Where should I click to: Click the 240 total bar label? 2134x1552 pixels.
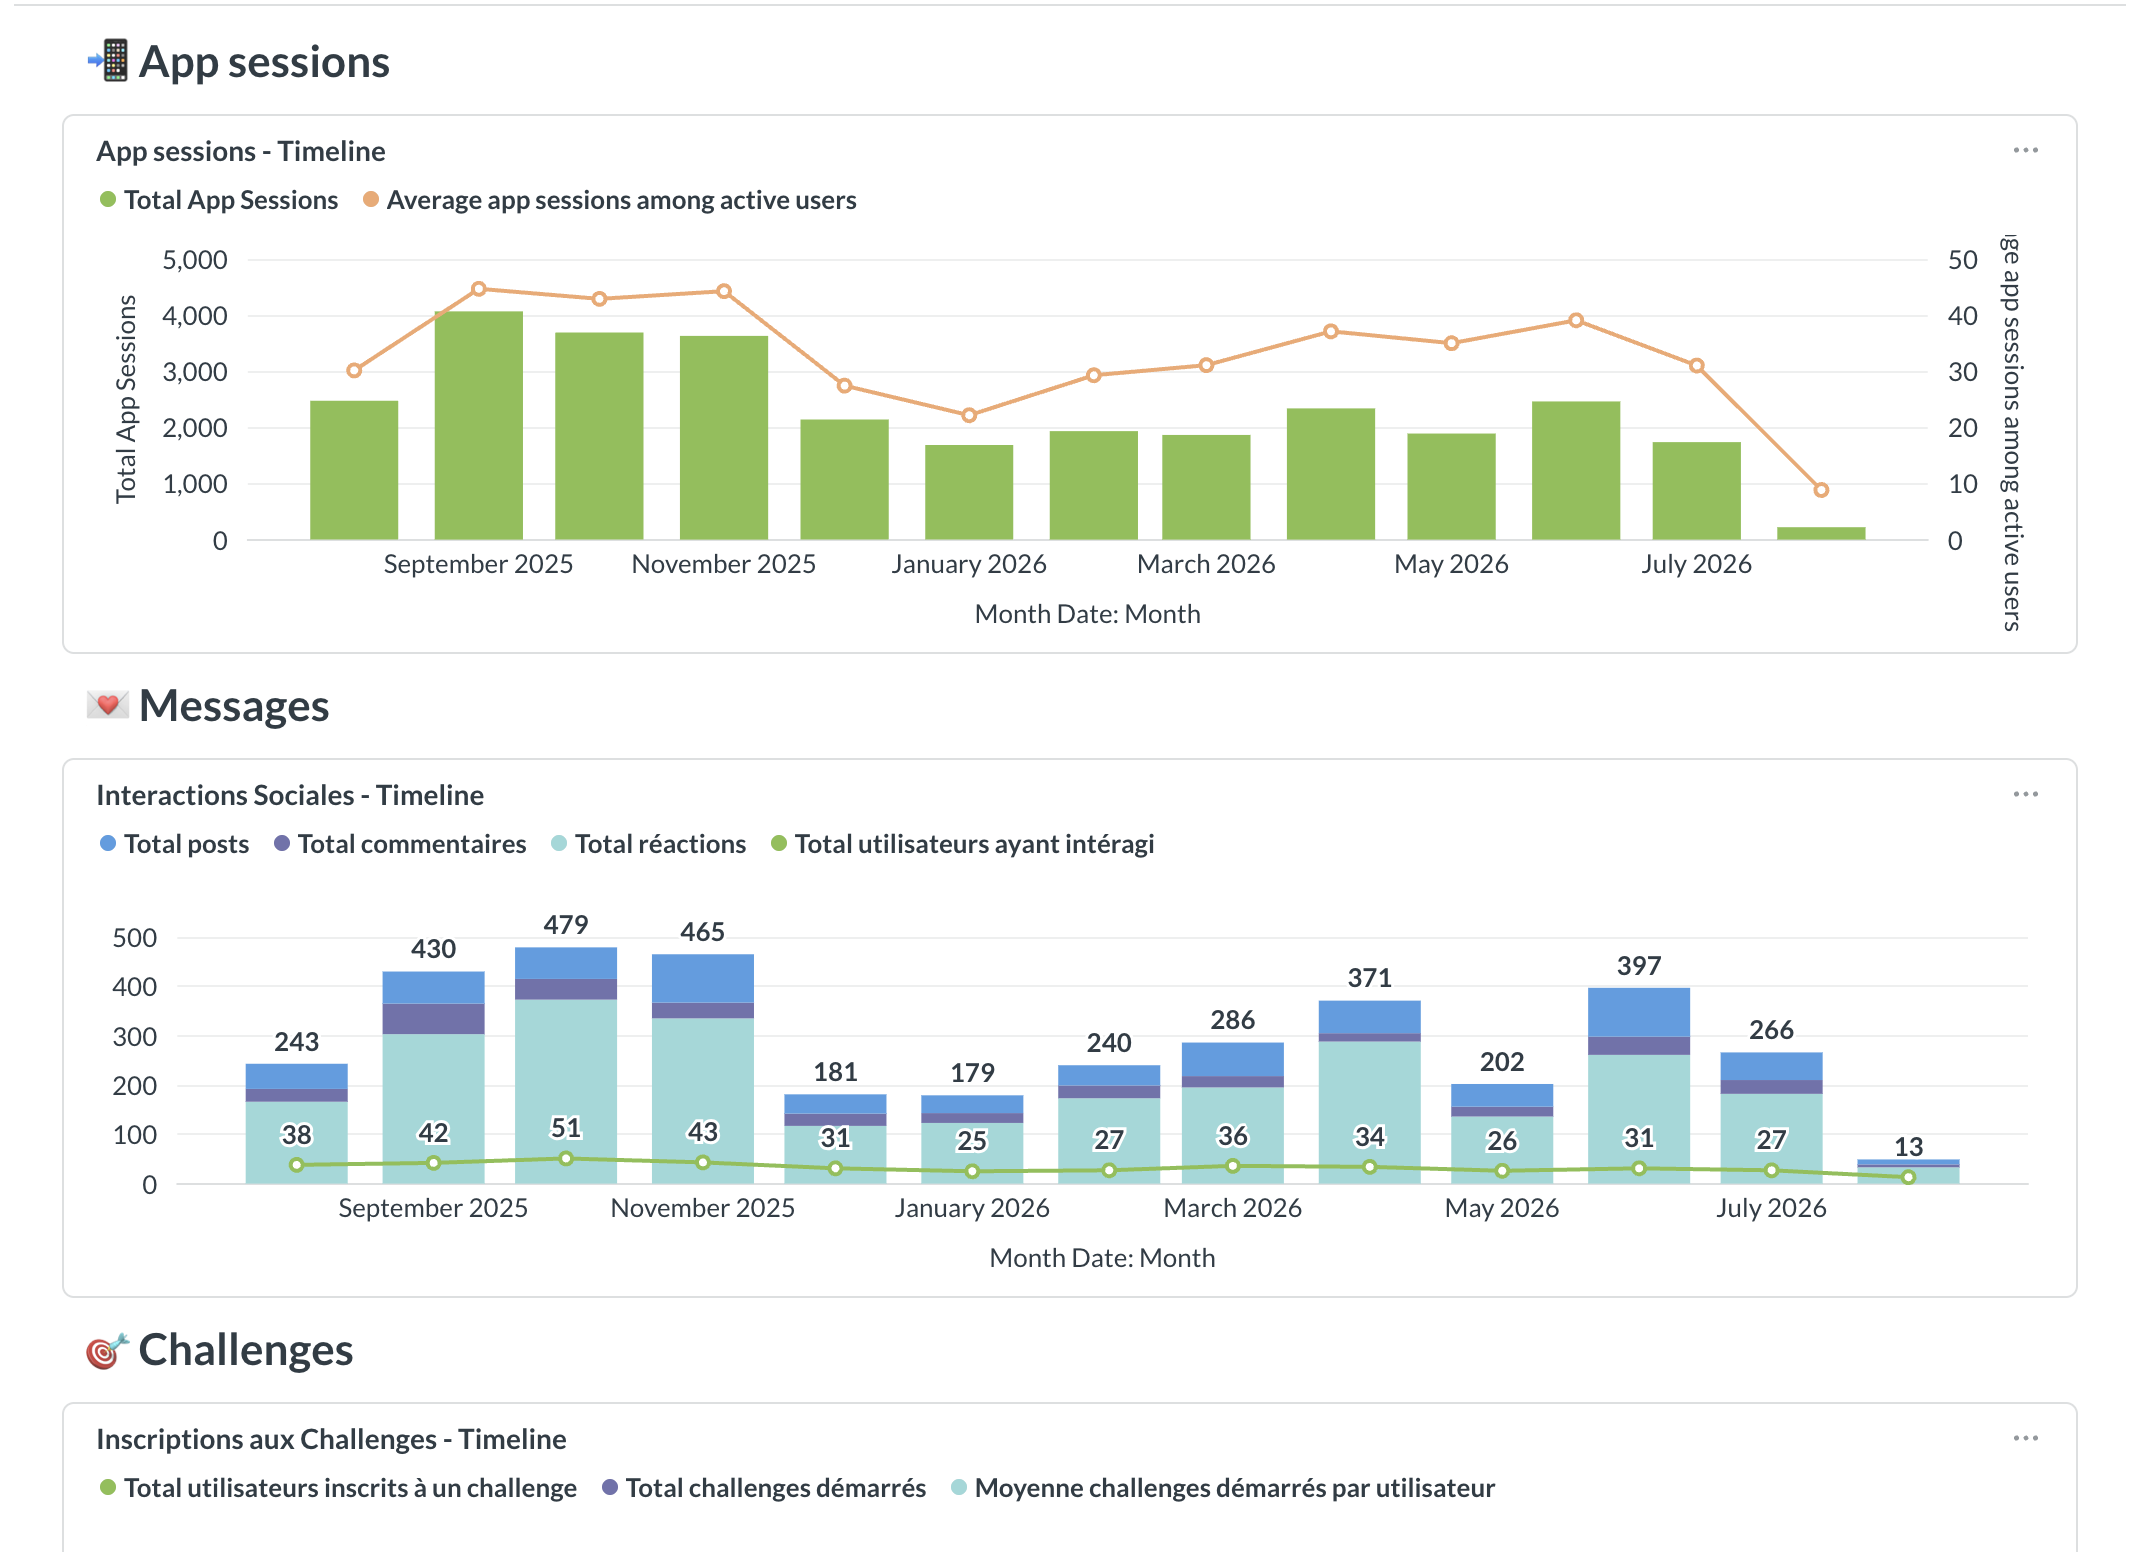[x=1109, y=1043]
